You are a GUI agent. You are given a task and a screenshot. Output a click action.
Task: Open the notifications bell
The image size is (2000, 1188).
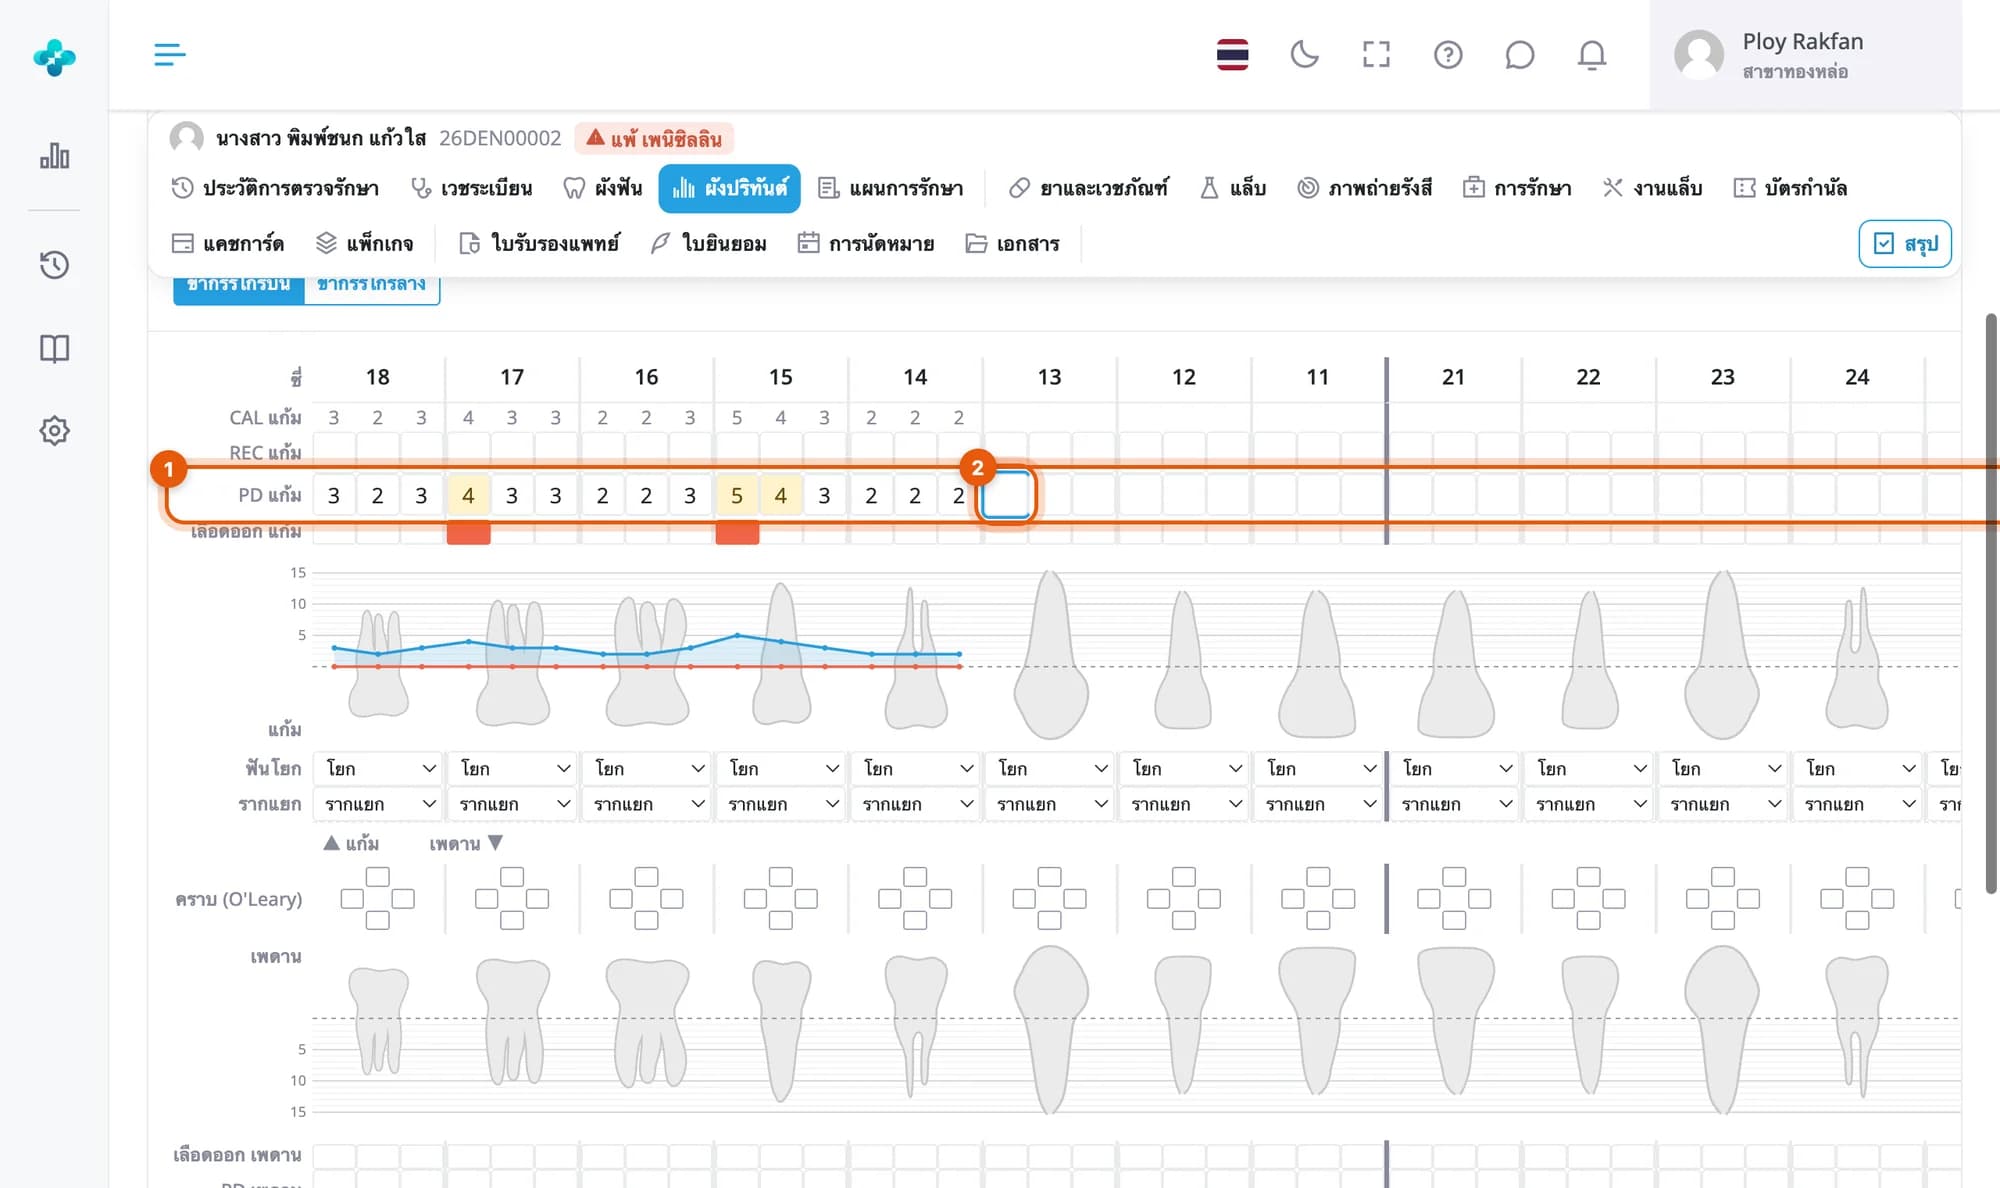1592,54
